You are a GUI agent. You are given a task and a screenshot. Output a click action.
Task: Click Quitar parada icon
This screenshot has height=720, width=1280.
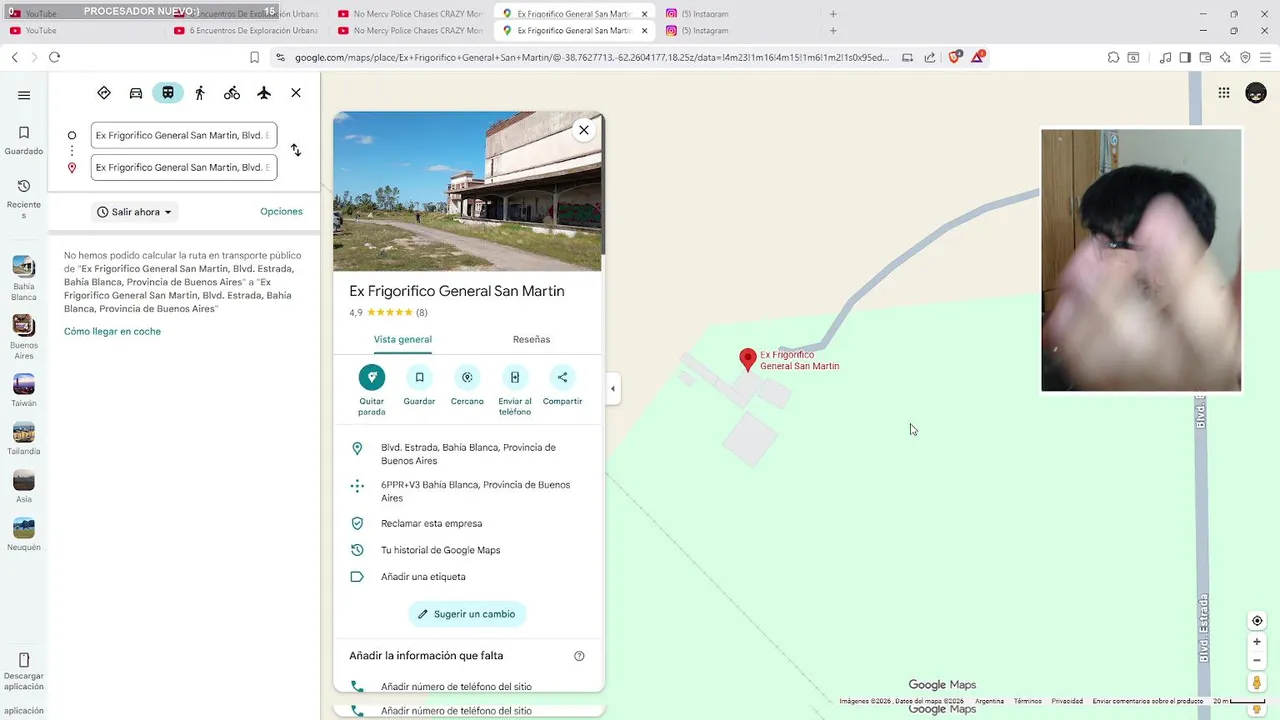[372, 377]
